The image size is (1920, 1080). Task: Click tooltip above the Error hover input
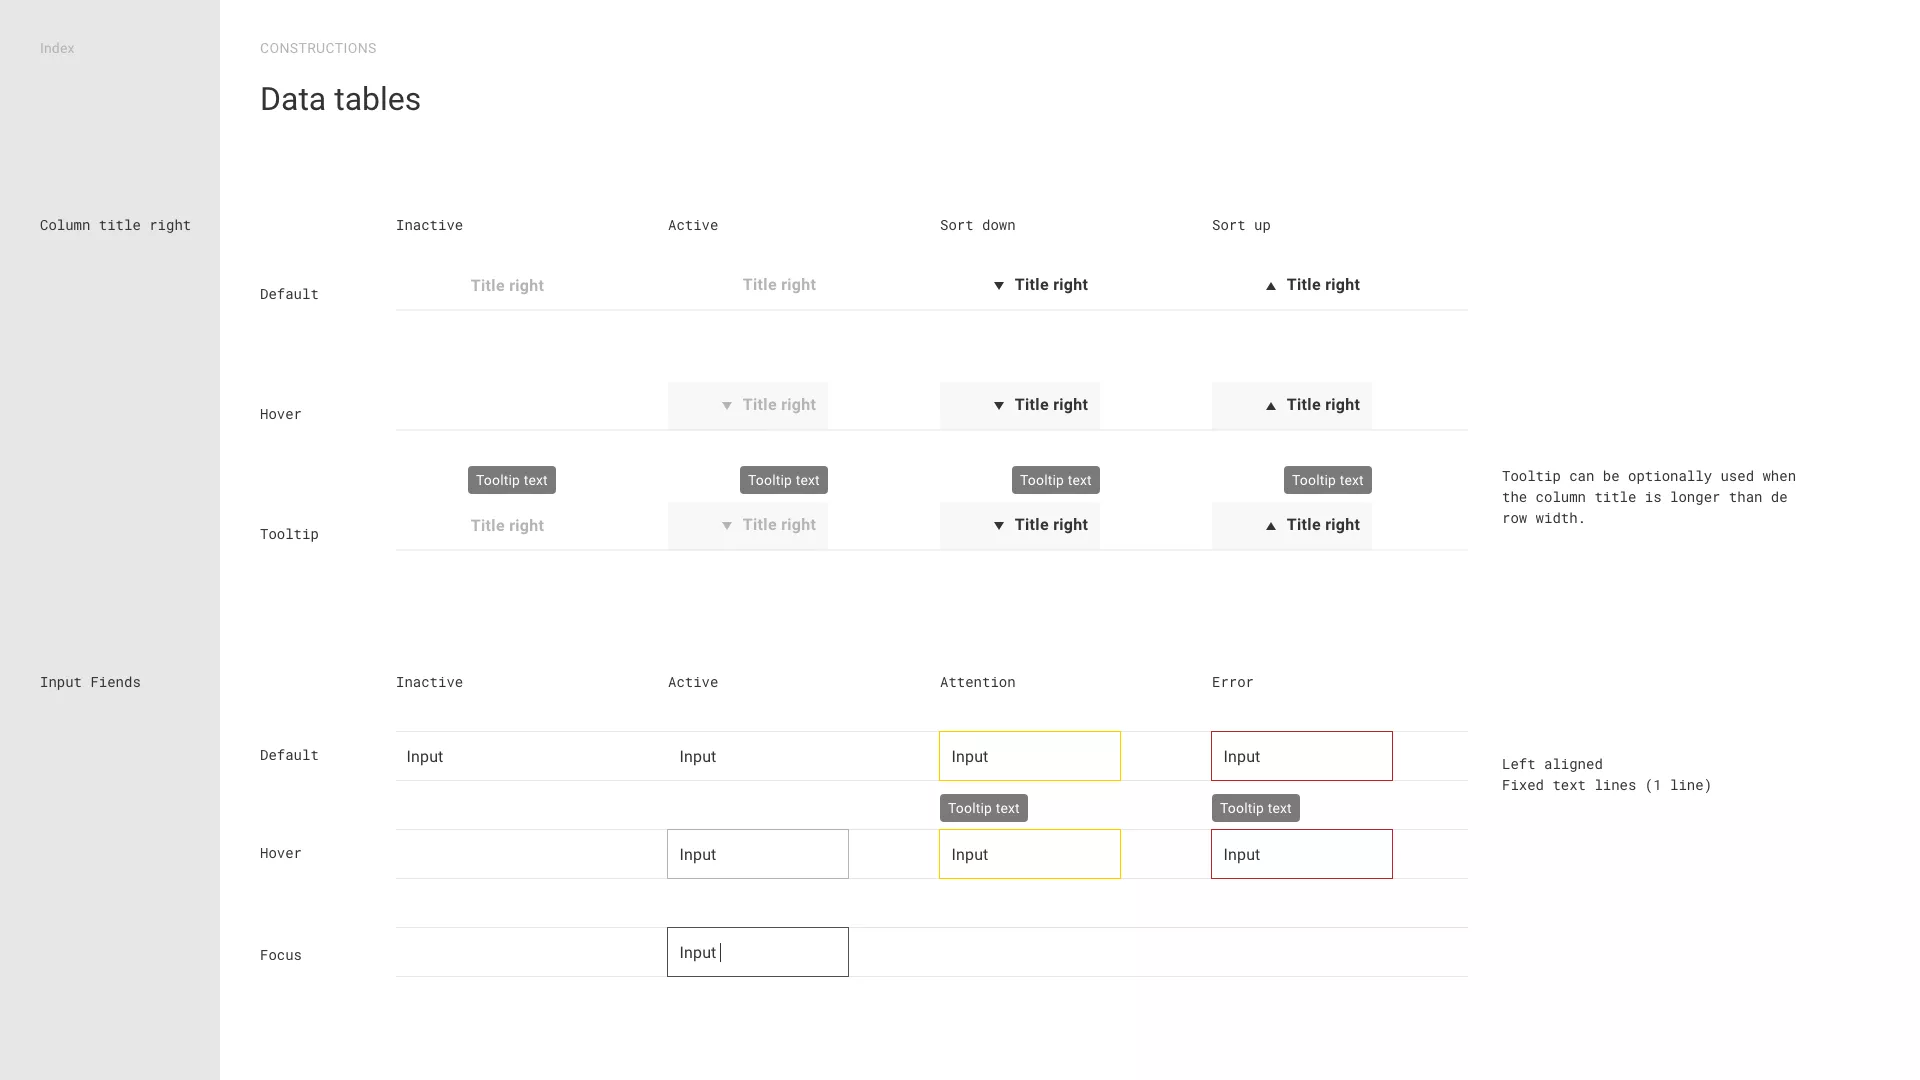[x=1255, y=808]
